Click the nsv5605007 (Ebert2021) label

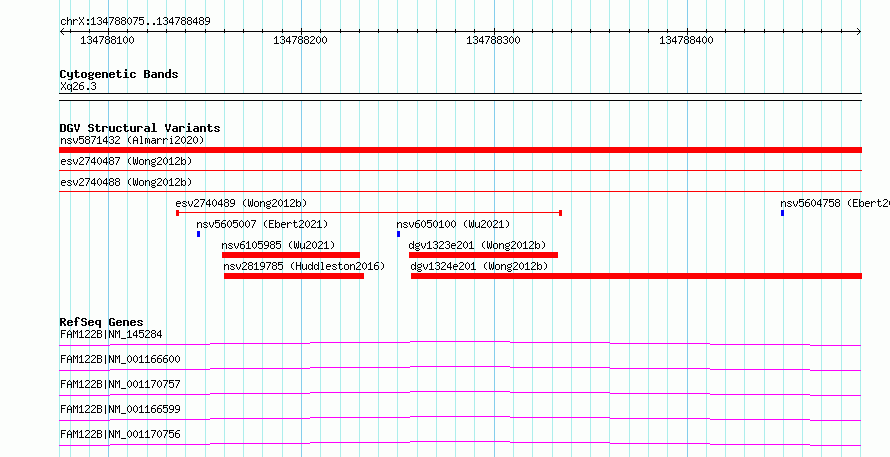click(262, 224)
